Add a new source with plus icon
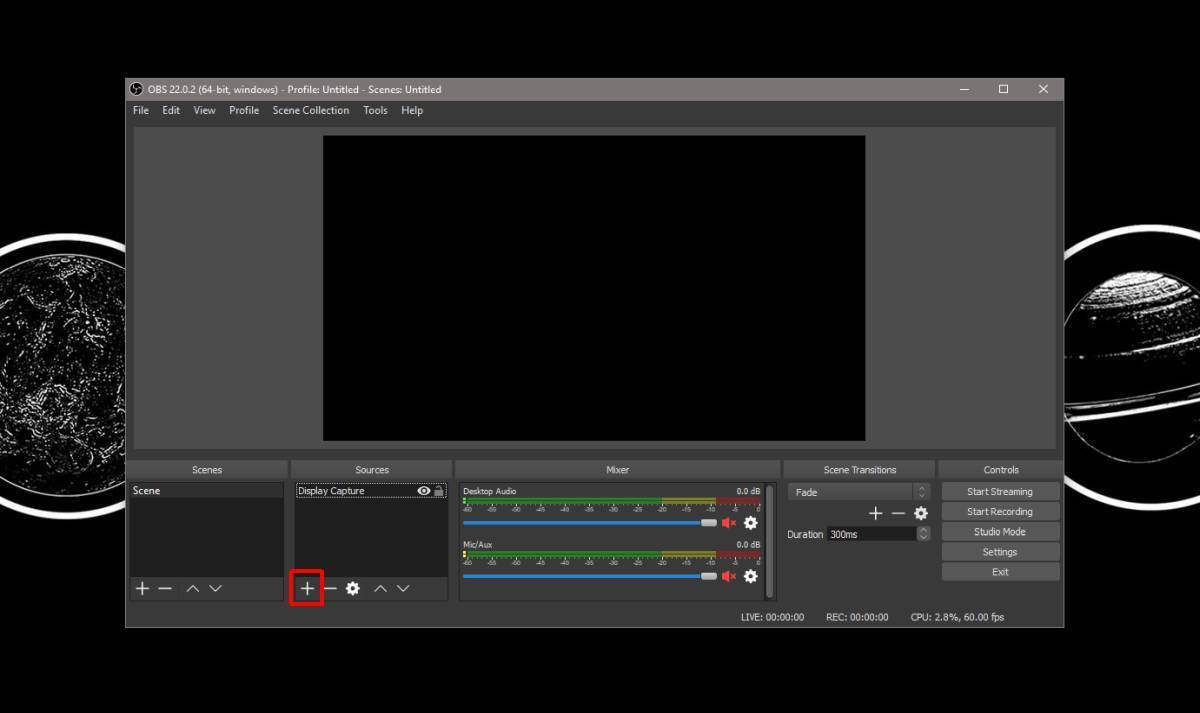 [307, 589]
